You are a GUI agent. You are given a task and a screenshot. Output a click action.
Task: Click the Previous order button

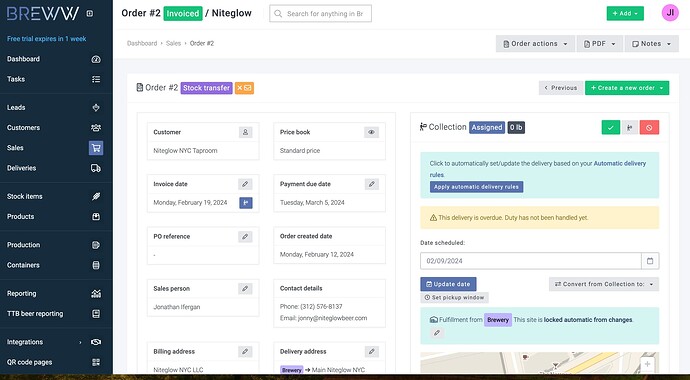point(561,88)
